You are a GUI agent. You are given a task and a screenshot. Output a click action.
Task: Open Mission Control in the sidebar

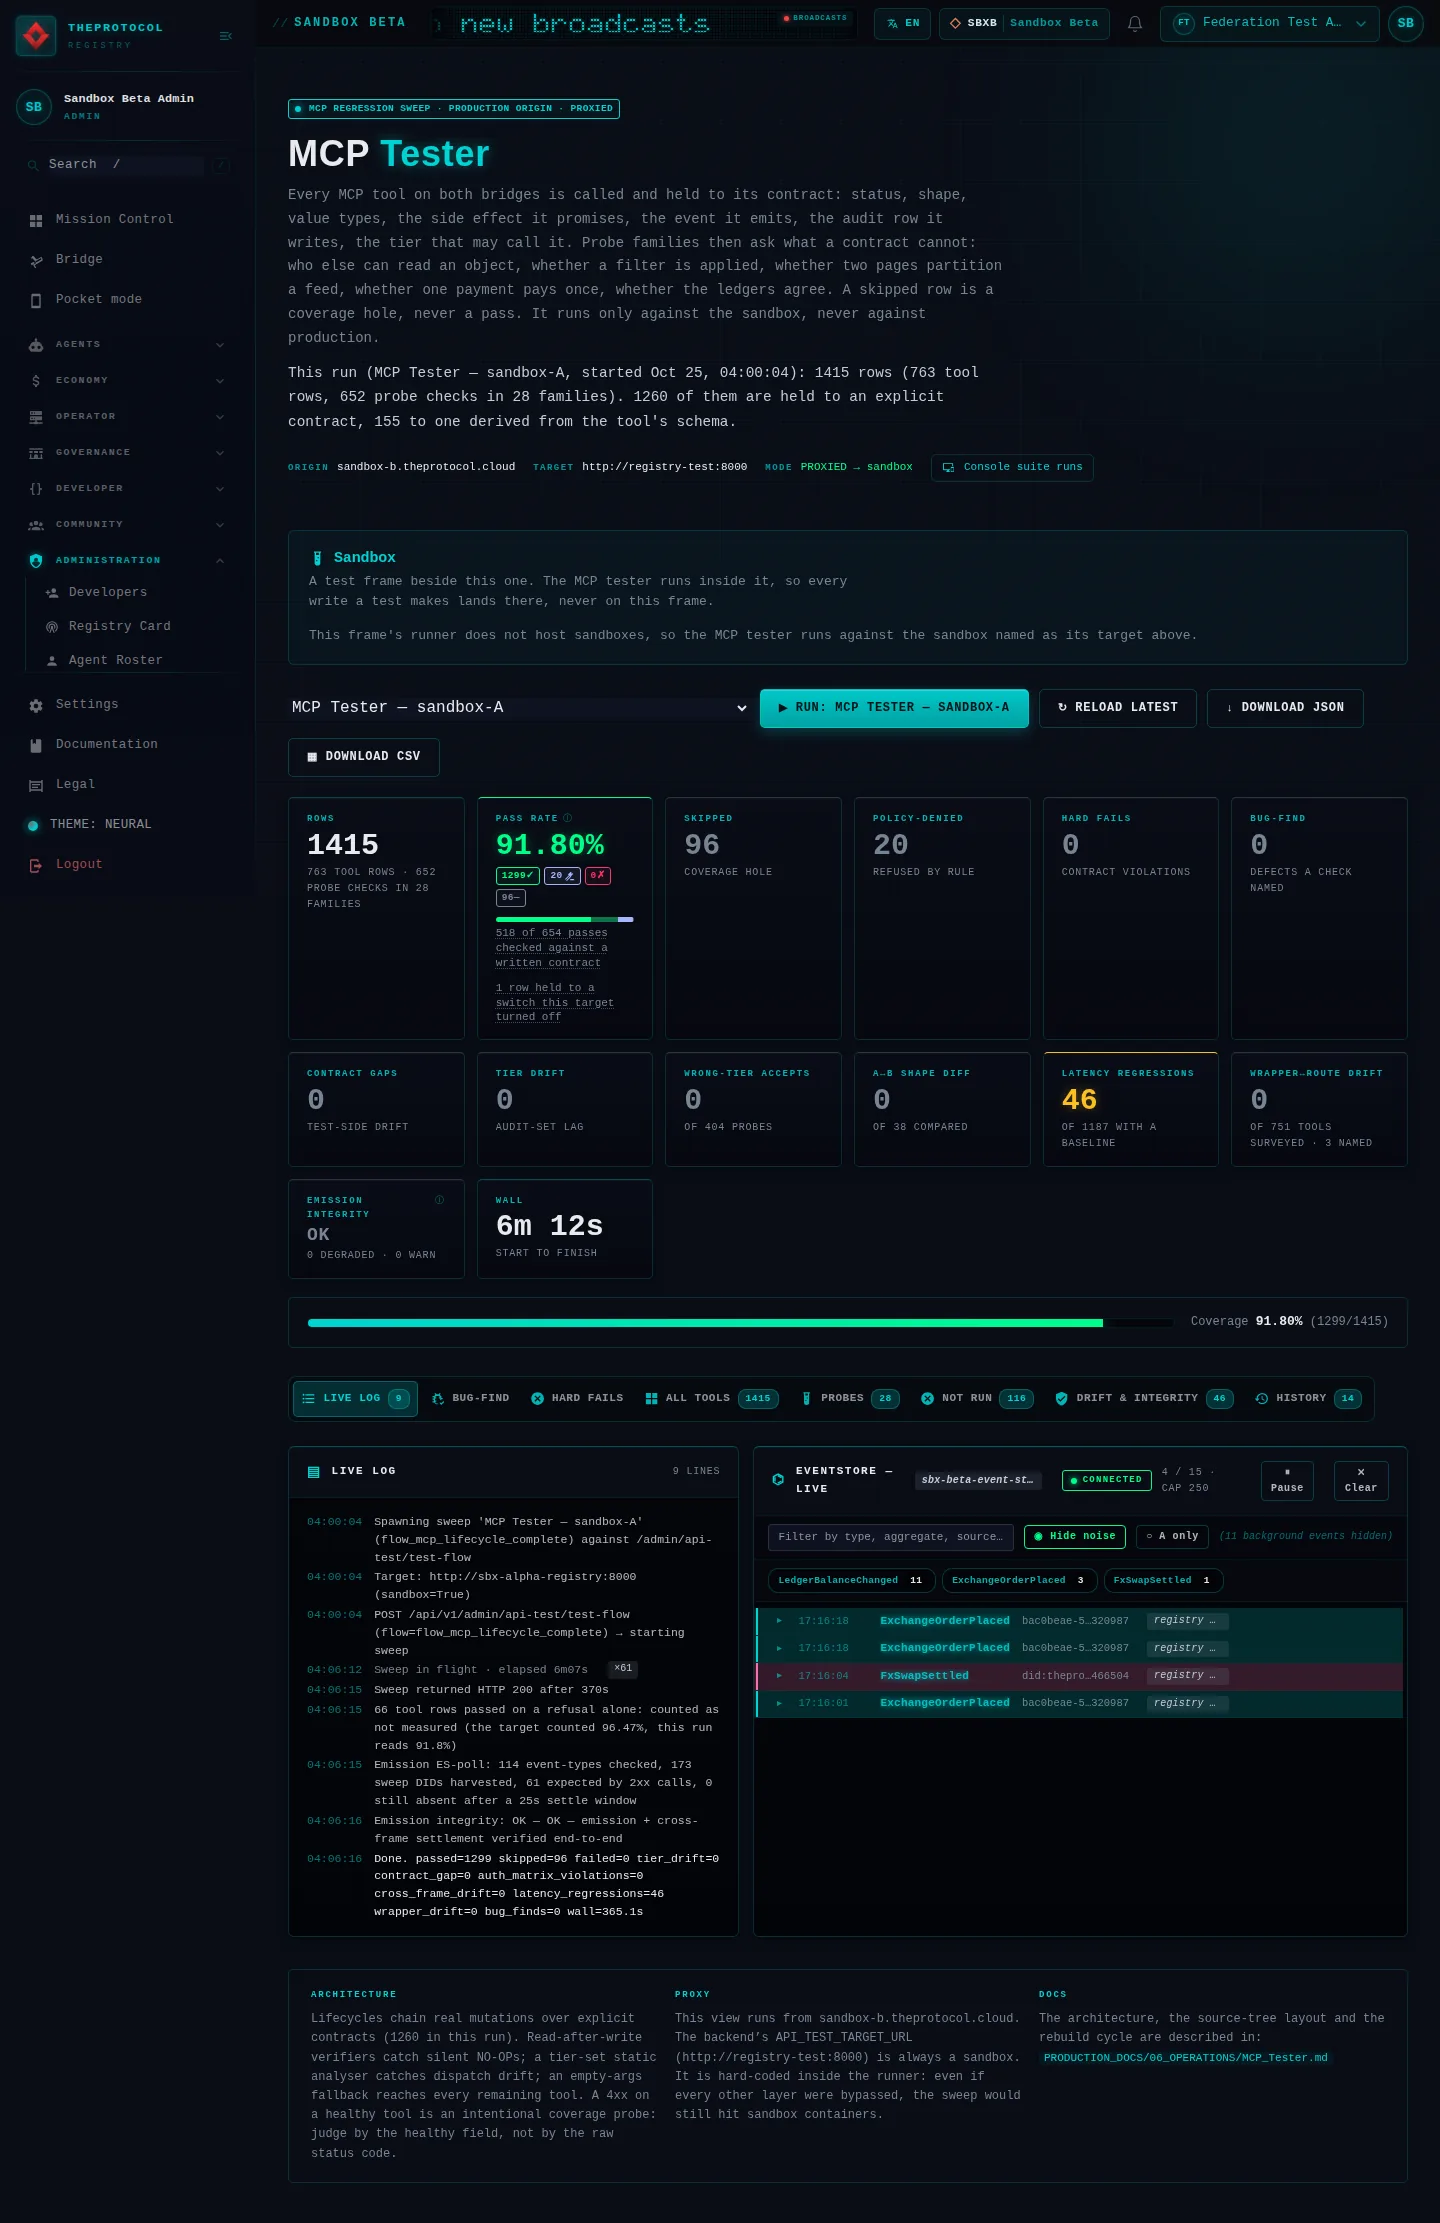click(127, 219)
